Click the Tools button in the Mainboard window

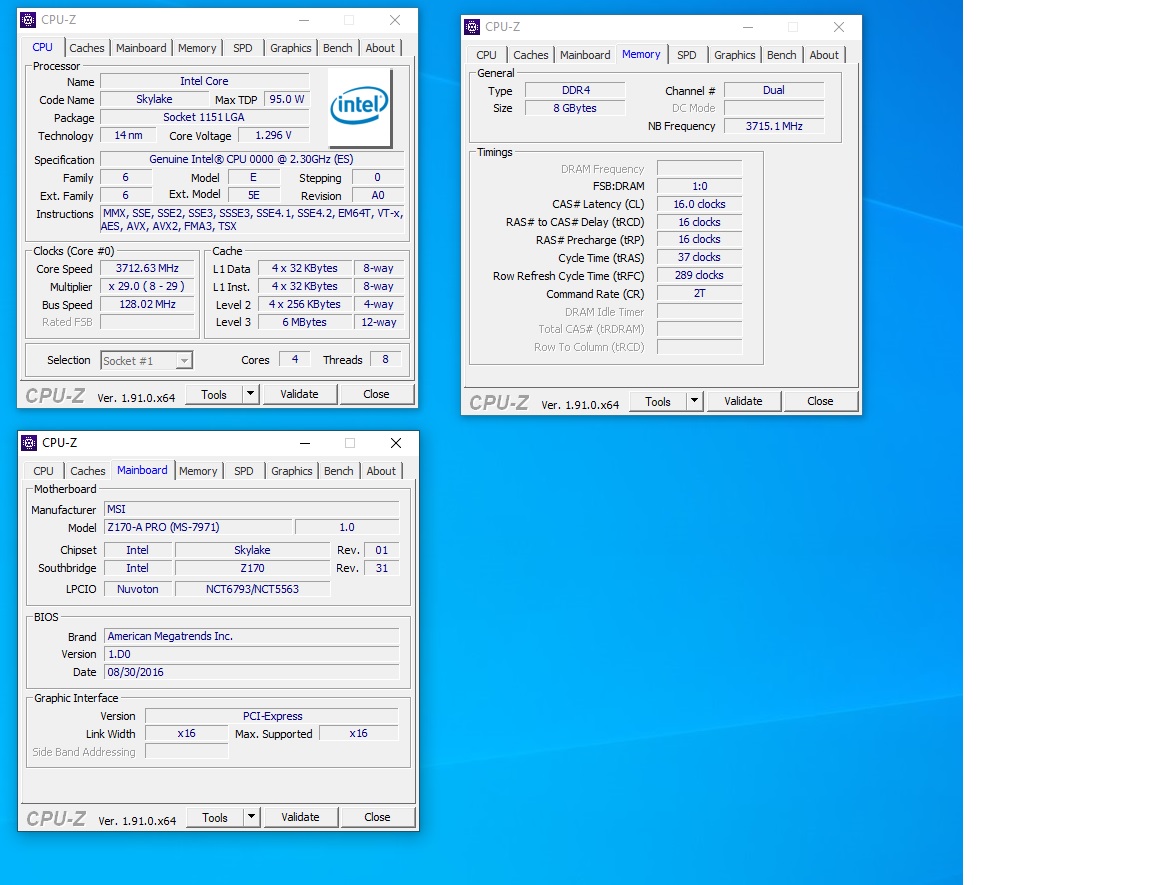pyautogui.click(x=215, y=817)
